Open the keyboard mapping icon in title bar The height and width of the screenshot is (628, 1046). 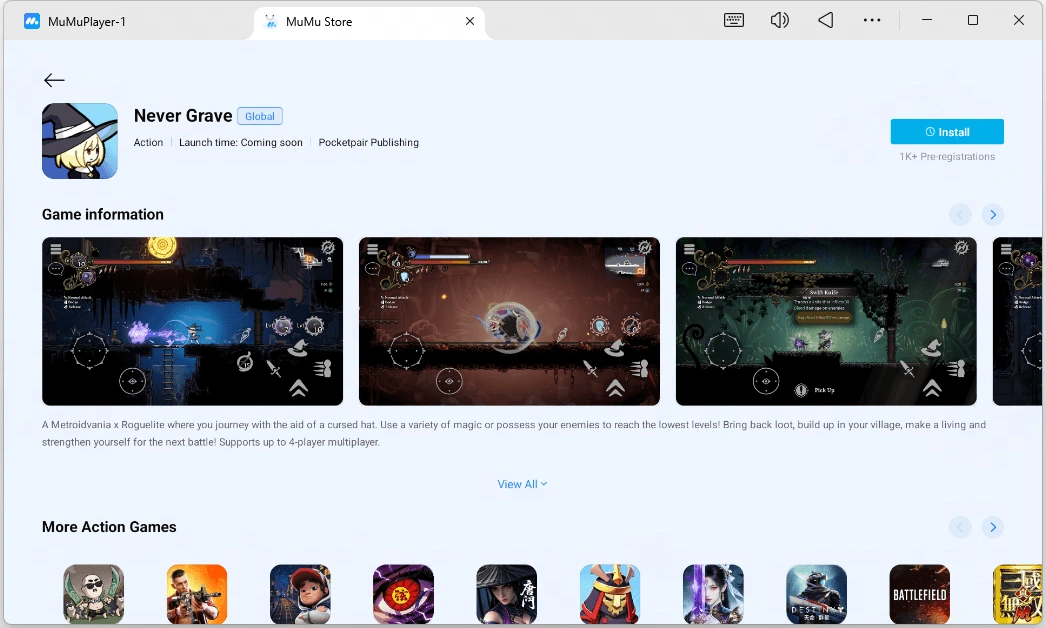[734, 20]
